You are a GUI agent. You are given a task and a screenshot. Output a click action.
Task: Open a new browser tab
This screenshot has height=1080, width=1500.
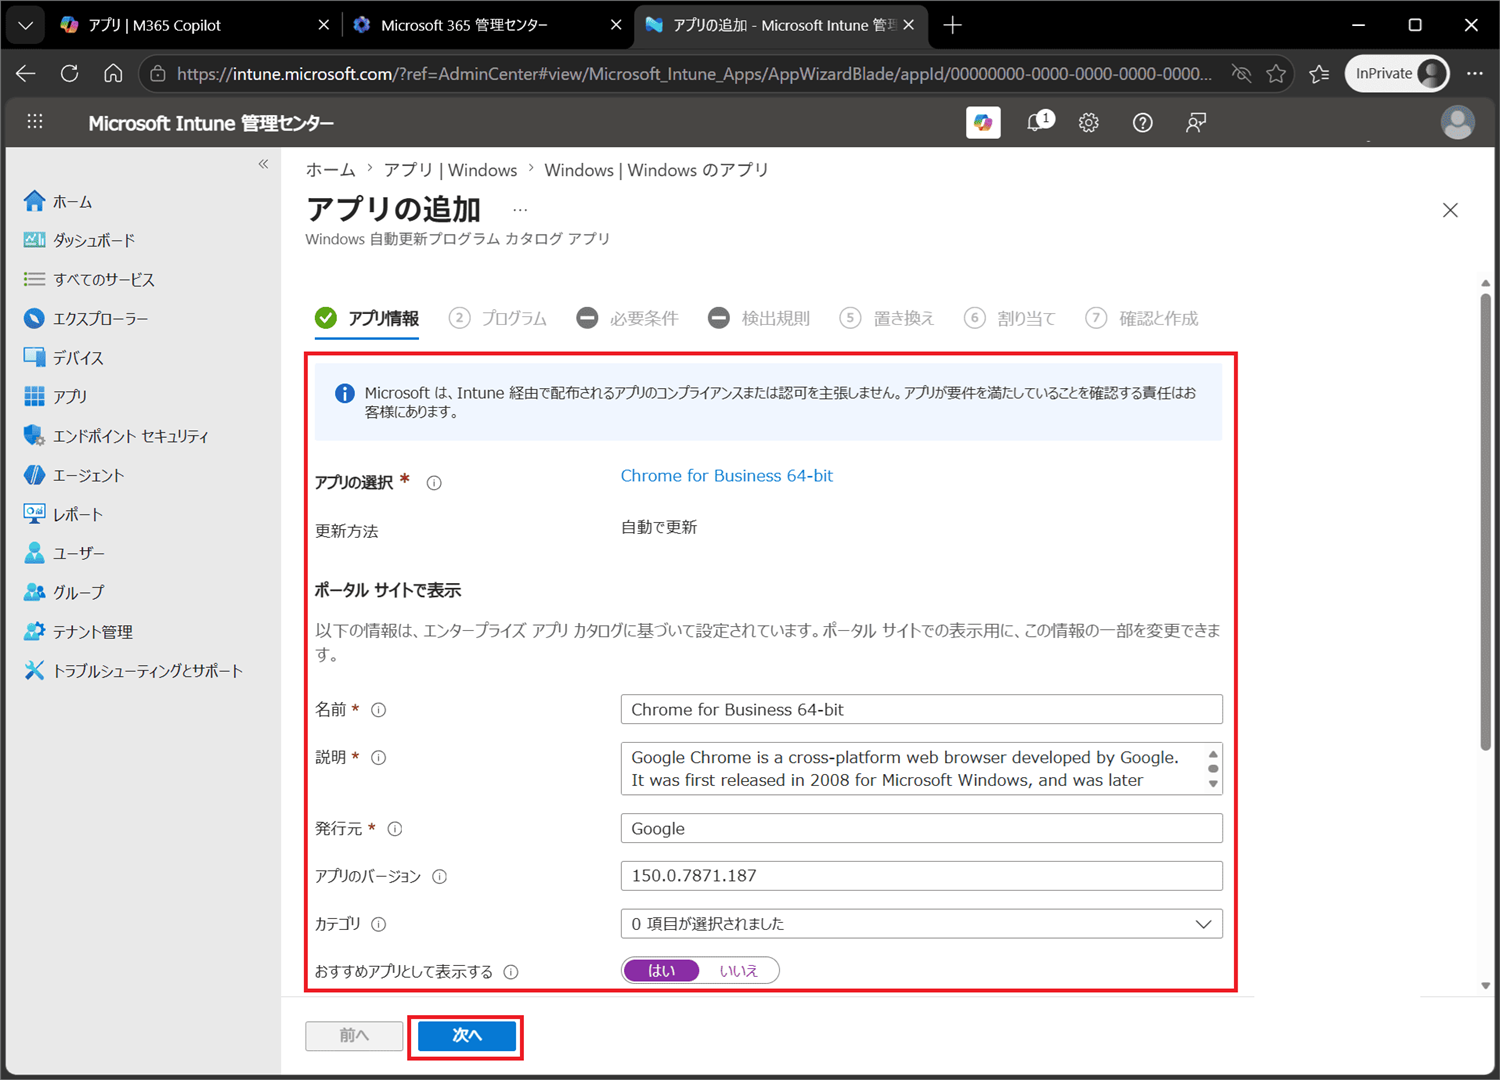[952, 25]
